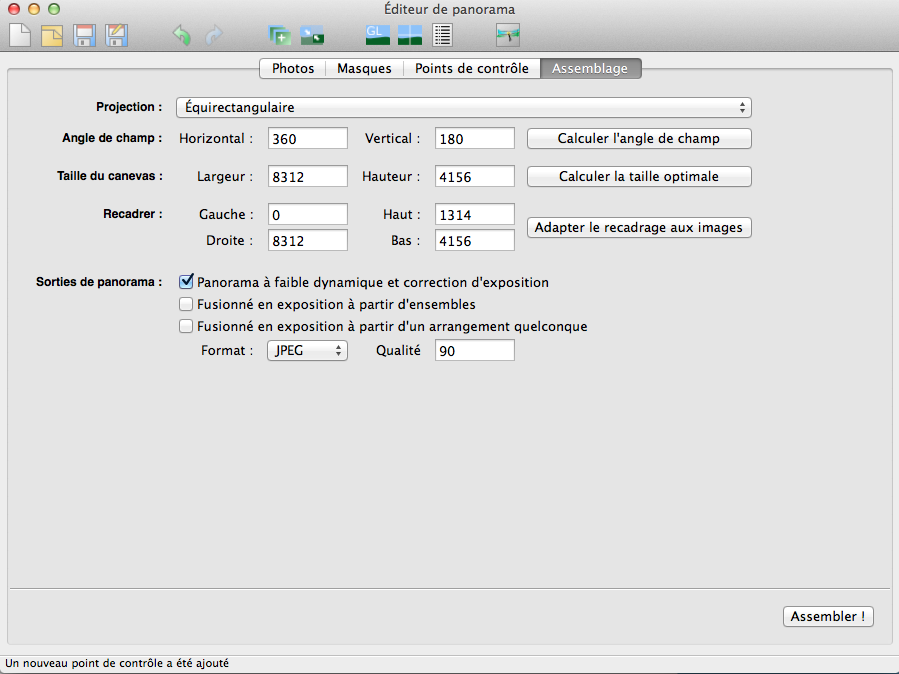Select the Masques tab
Viewport: 899px width, 674px height.
pos(364,68)
